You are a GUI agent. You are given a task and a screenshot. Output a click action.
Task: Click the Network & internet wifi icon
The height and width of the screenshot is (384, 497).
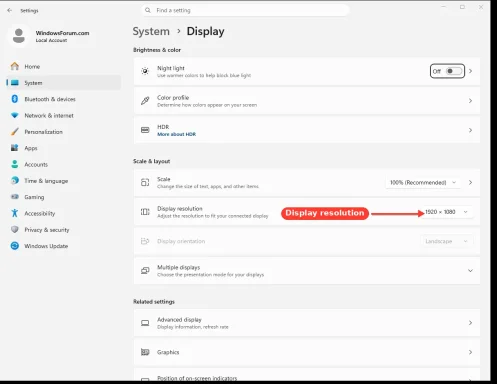click(15, 115)
